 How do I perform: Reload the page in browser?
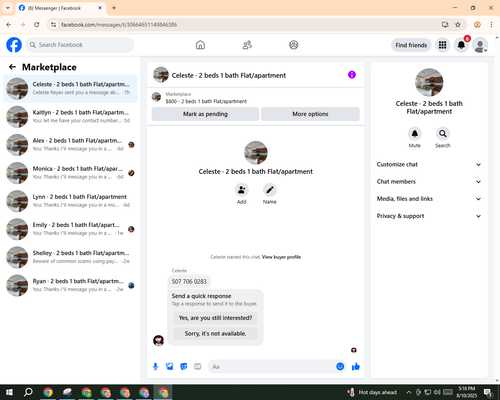pyautogui.click(x=37, y=25)
